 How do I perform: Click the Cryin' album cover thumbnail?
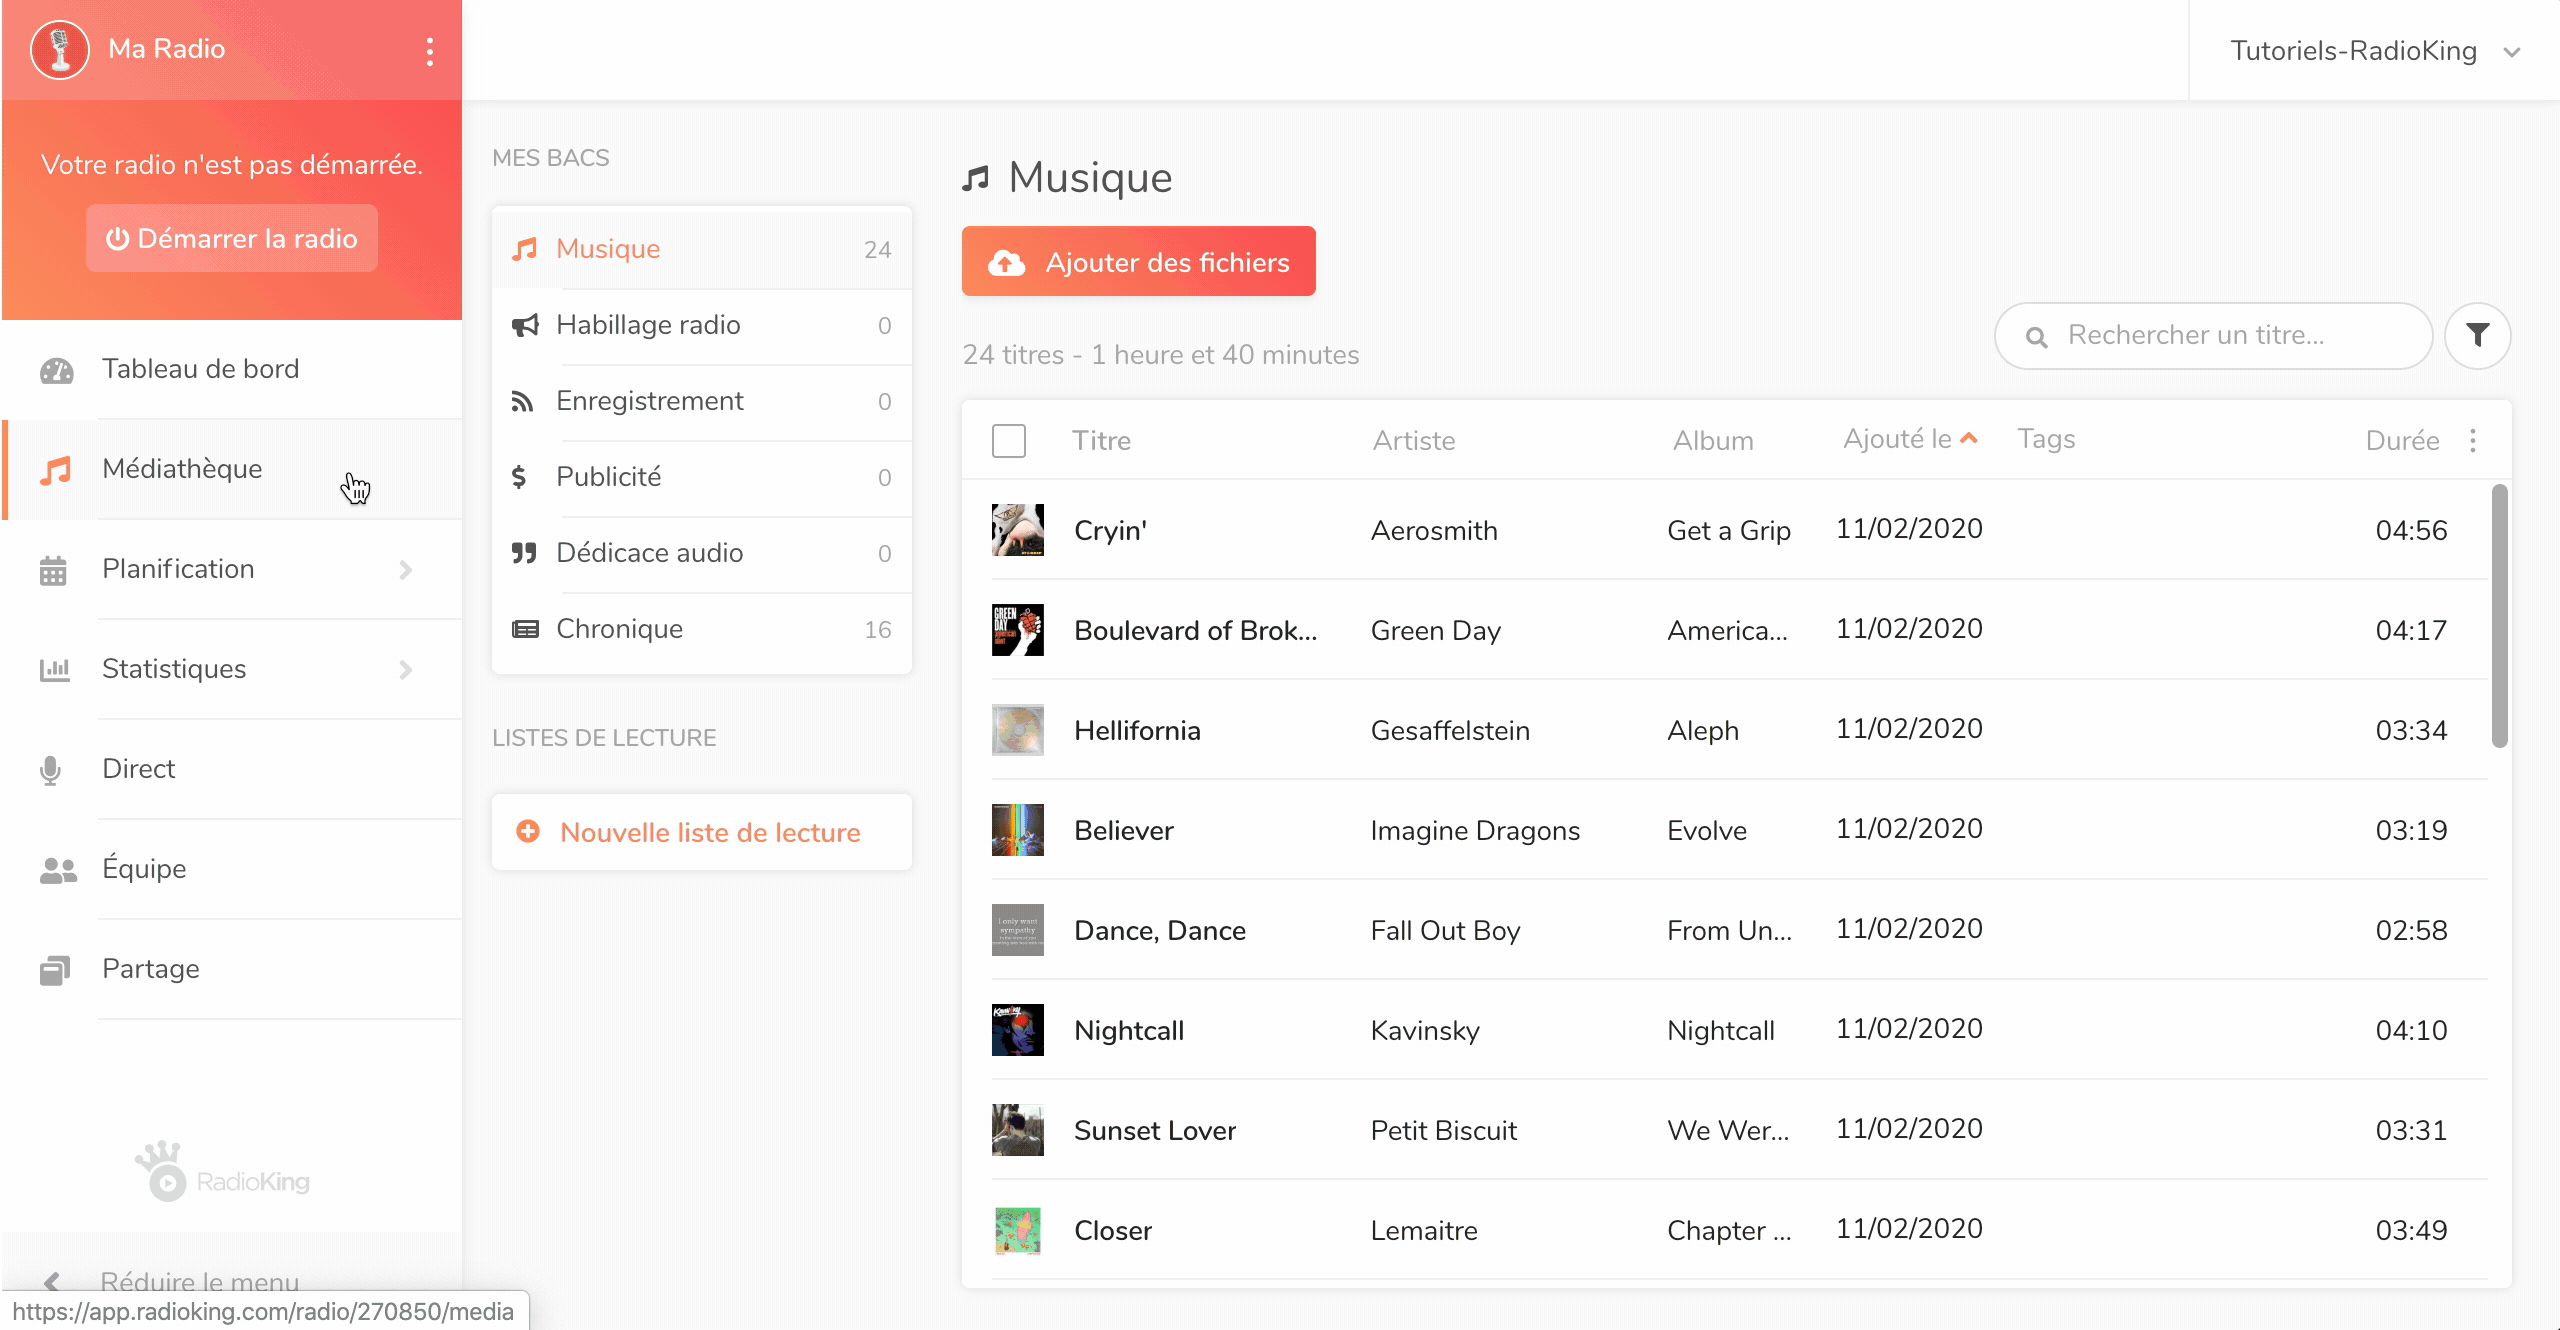point(1017,530)
